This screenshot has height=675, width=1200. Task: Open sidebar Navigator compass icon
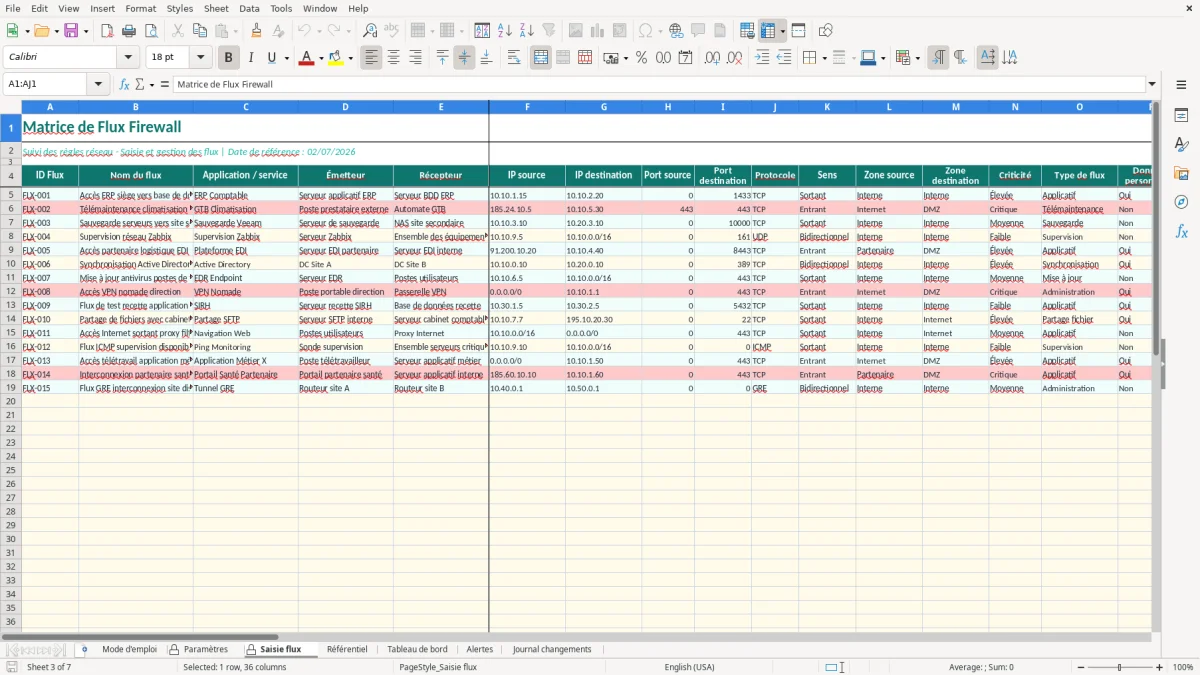click(x=1181, y=202)
